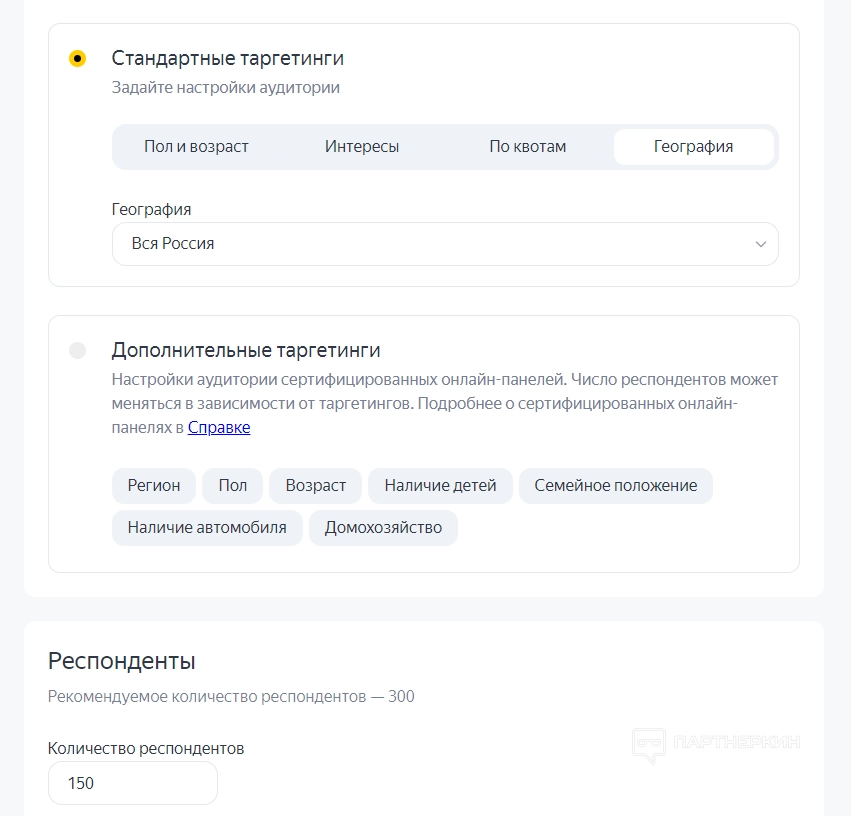Pick the Семейное положение chip
This screenshot has height=816, width=851.
coord(616,486)
